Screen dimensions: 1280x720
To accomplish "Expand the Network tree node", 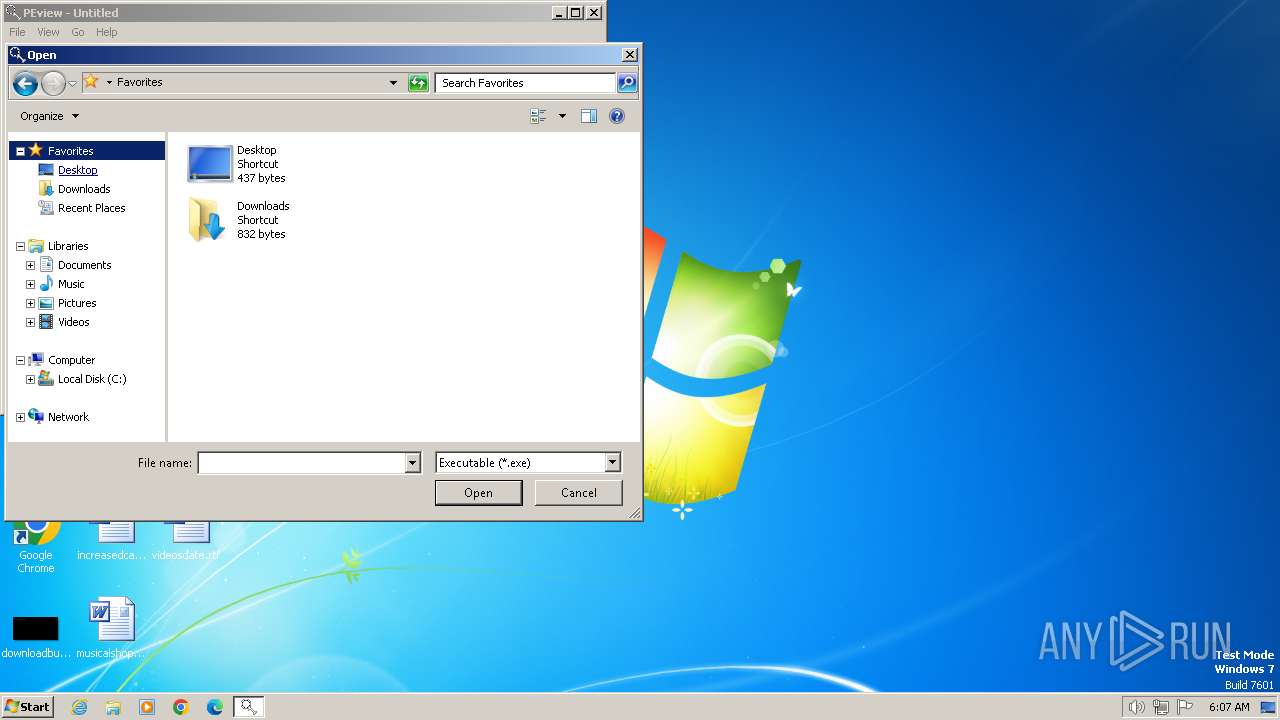I will coord(20,417).
